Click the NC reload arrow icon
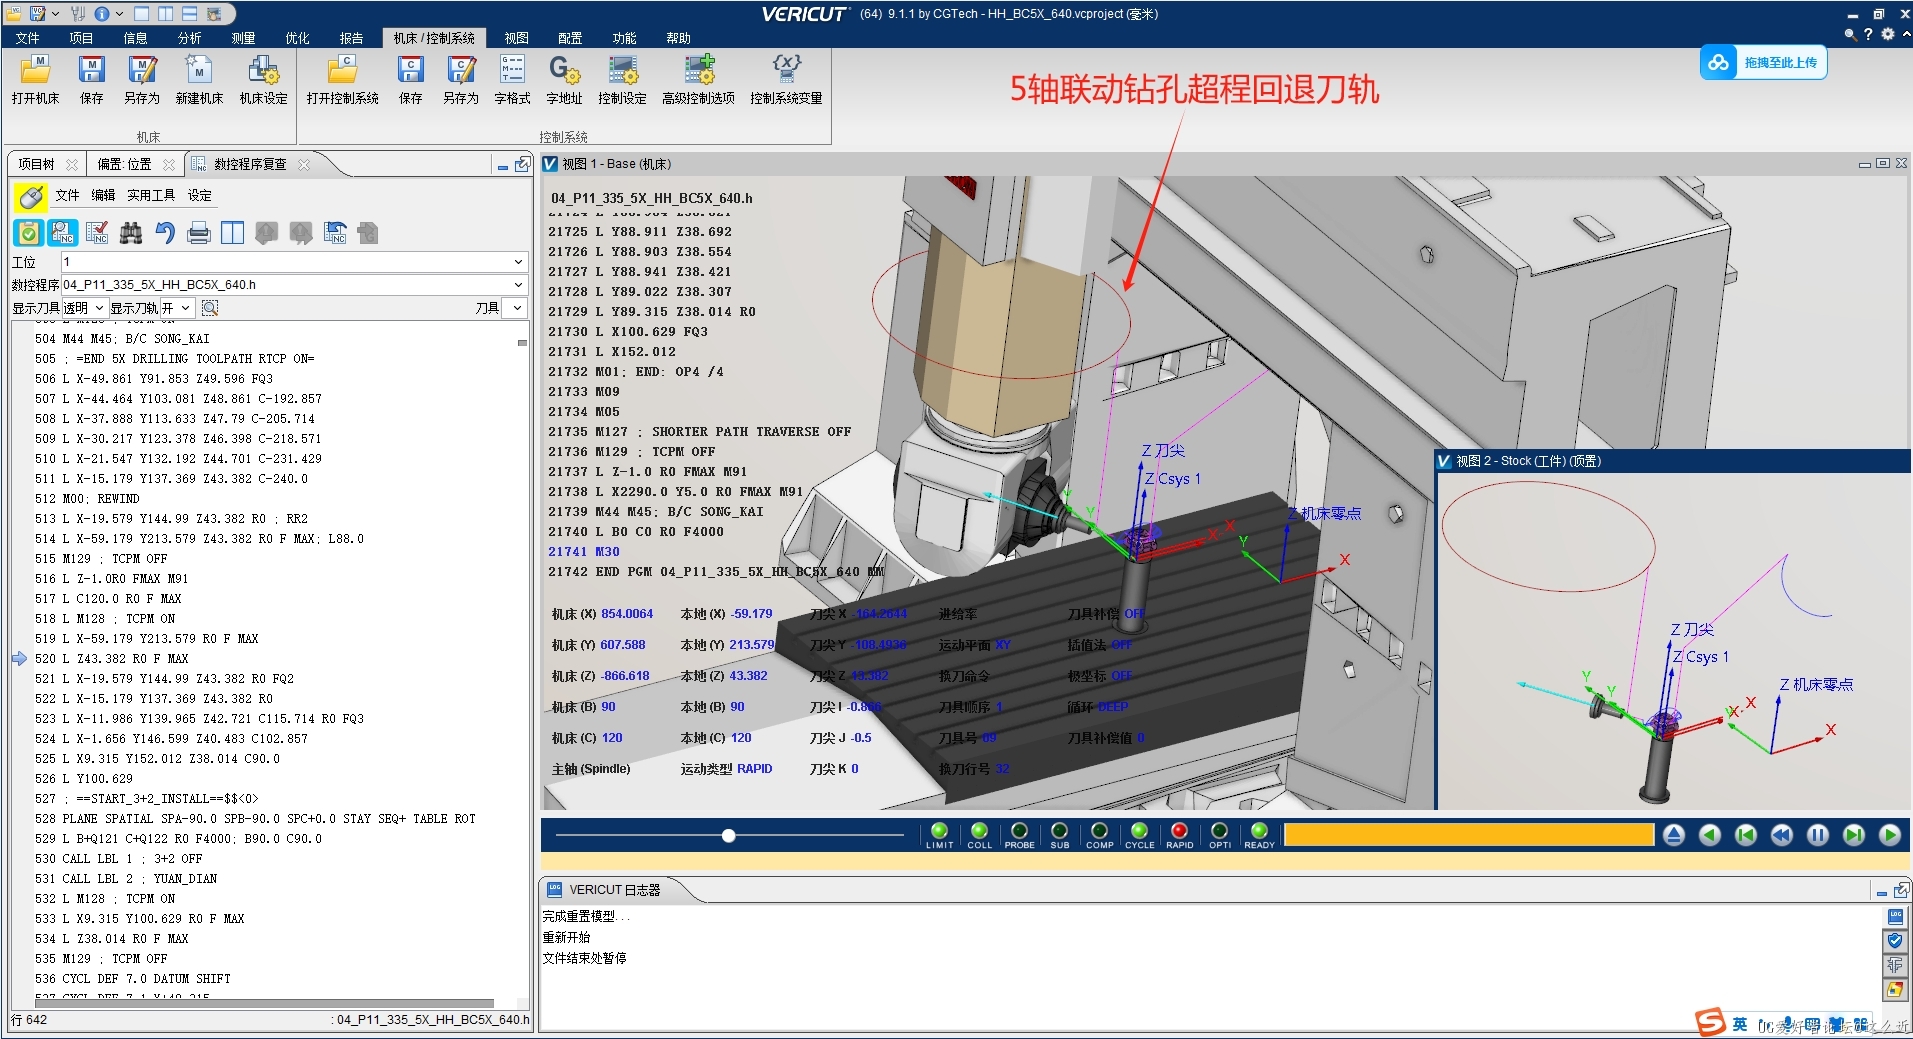The image size is (1913, 1039). pyautogui.click(x=335, y=233)
